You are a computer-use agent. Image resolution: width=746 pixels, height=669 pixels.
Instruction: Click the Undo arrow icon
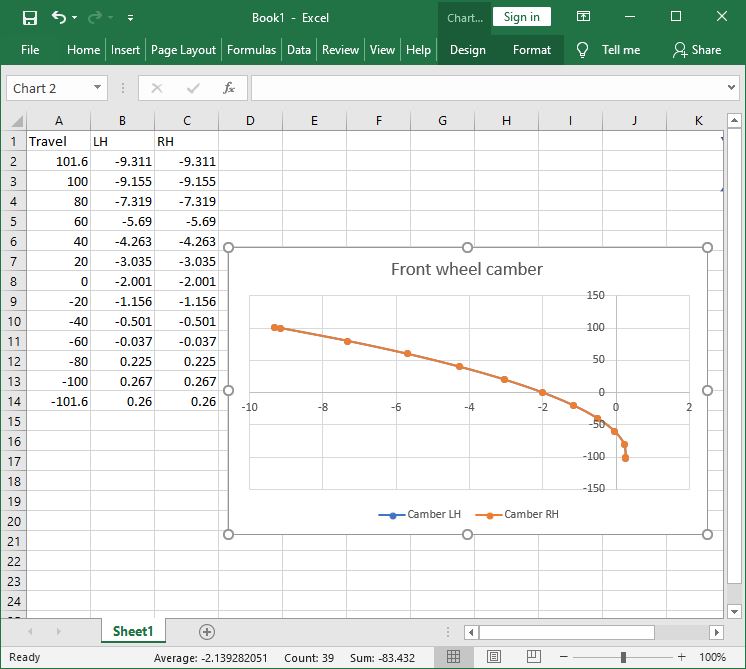tap(59, 17)
